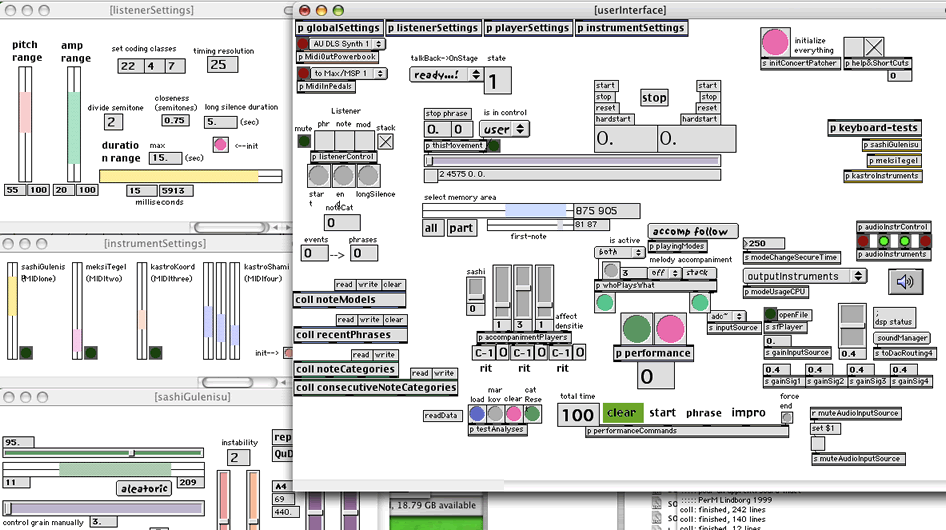Viewport: 946px width, 530px height.
Task: Click the total time number box 100
Action: (x=577, y=415)
